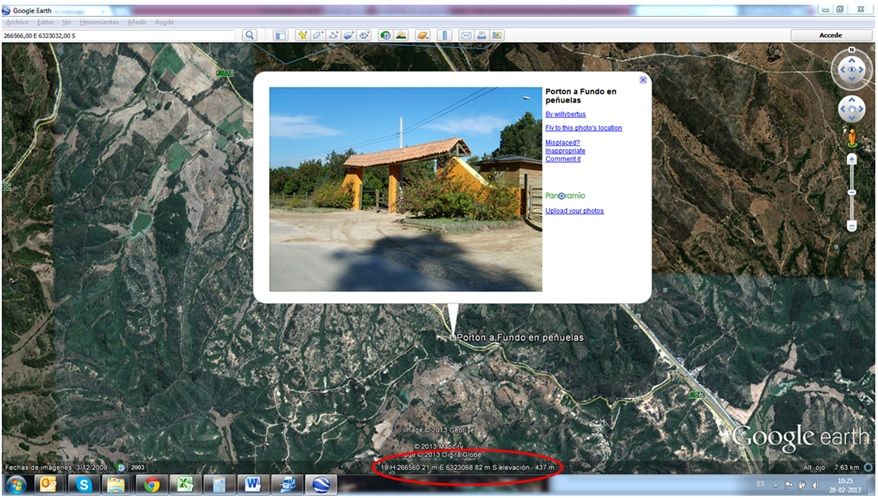This screenshot has width=878, height=498.
Task: Zoom in with the plus button
Action: coord(852,160)
